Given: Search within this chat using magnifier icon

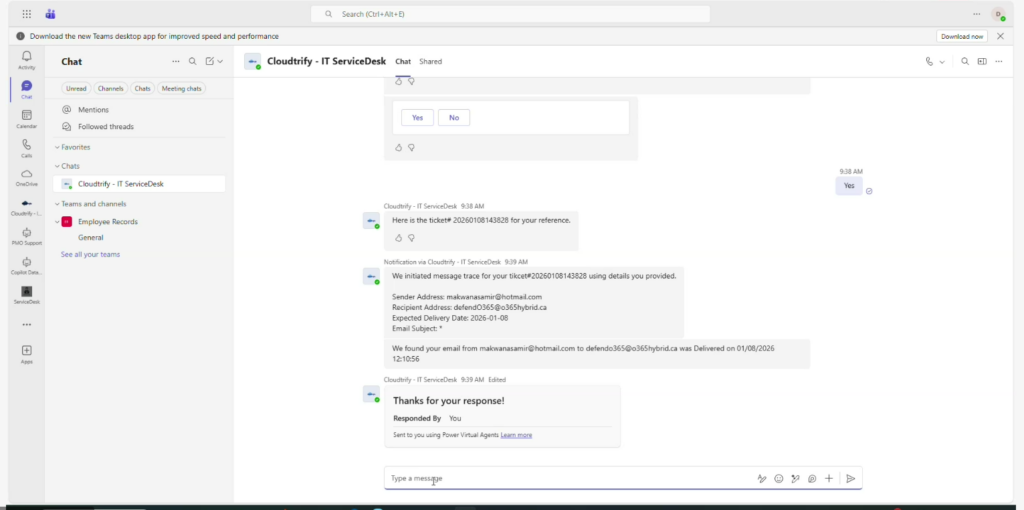Looking at the screenshot, I should coord(965,61).
